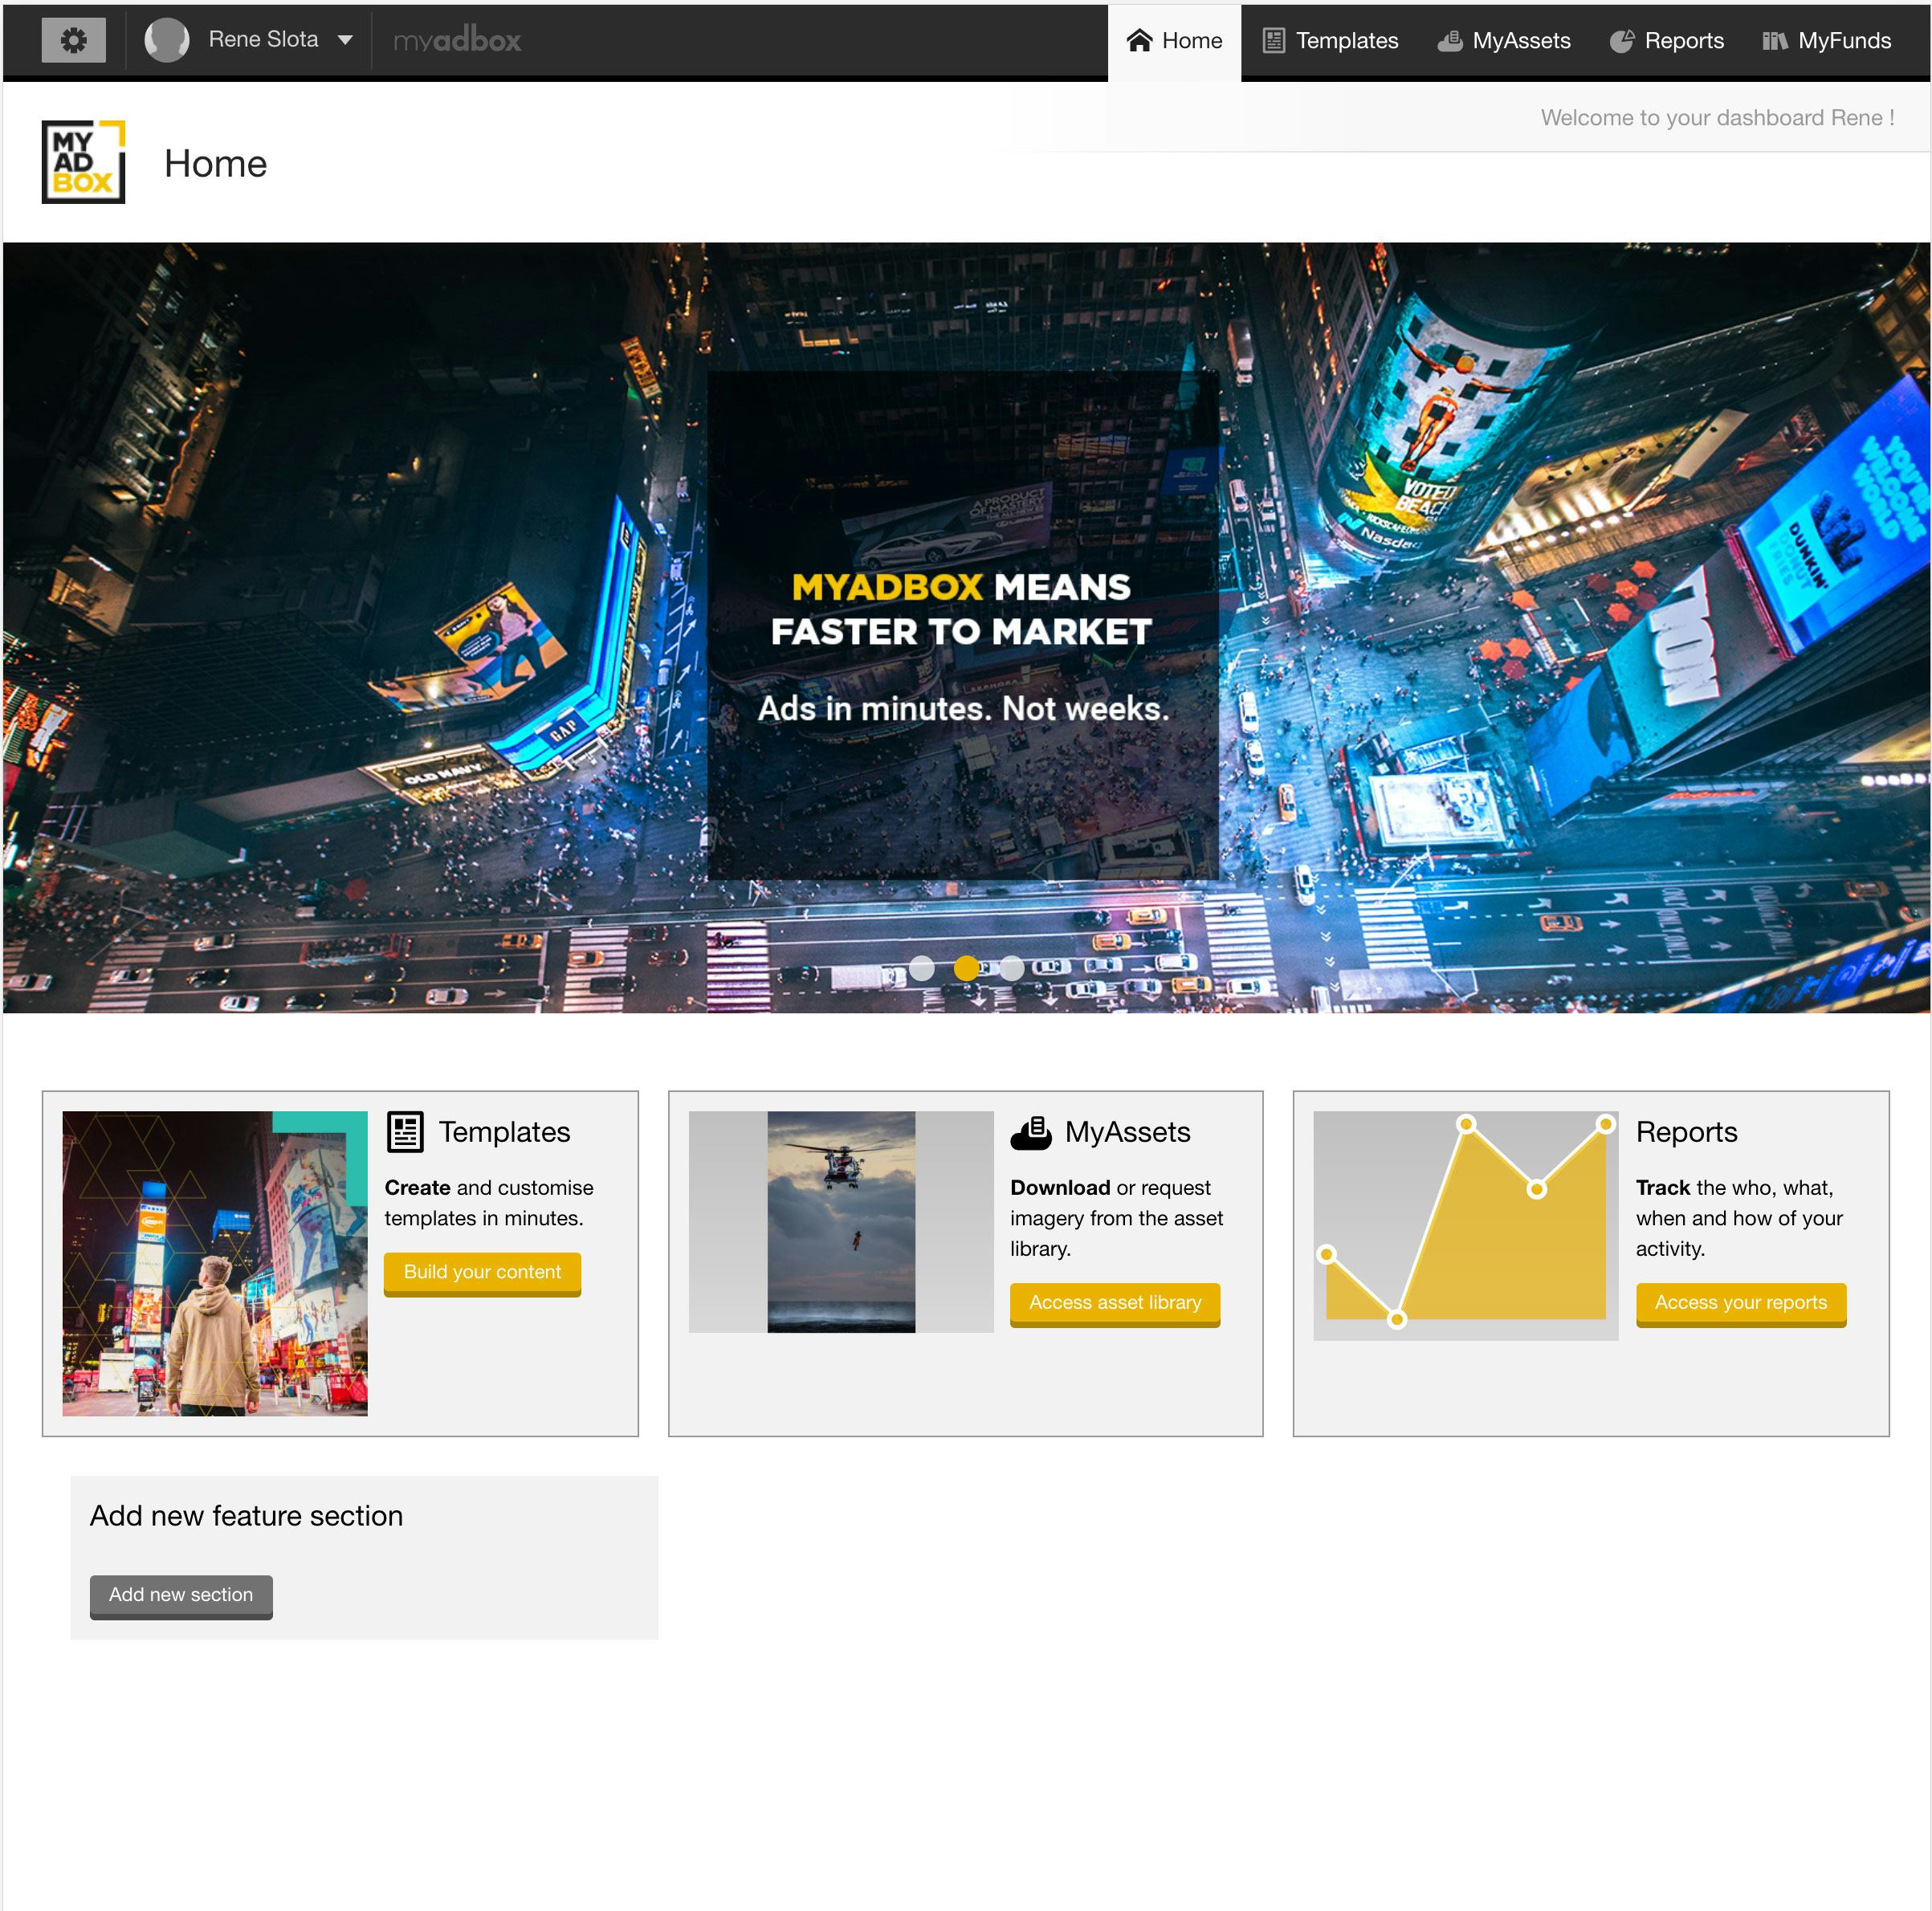Click the MyAssets cloud icon in navigation
The width and height of the screenshot is (1932, 1911).
click(1450, 40)
